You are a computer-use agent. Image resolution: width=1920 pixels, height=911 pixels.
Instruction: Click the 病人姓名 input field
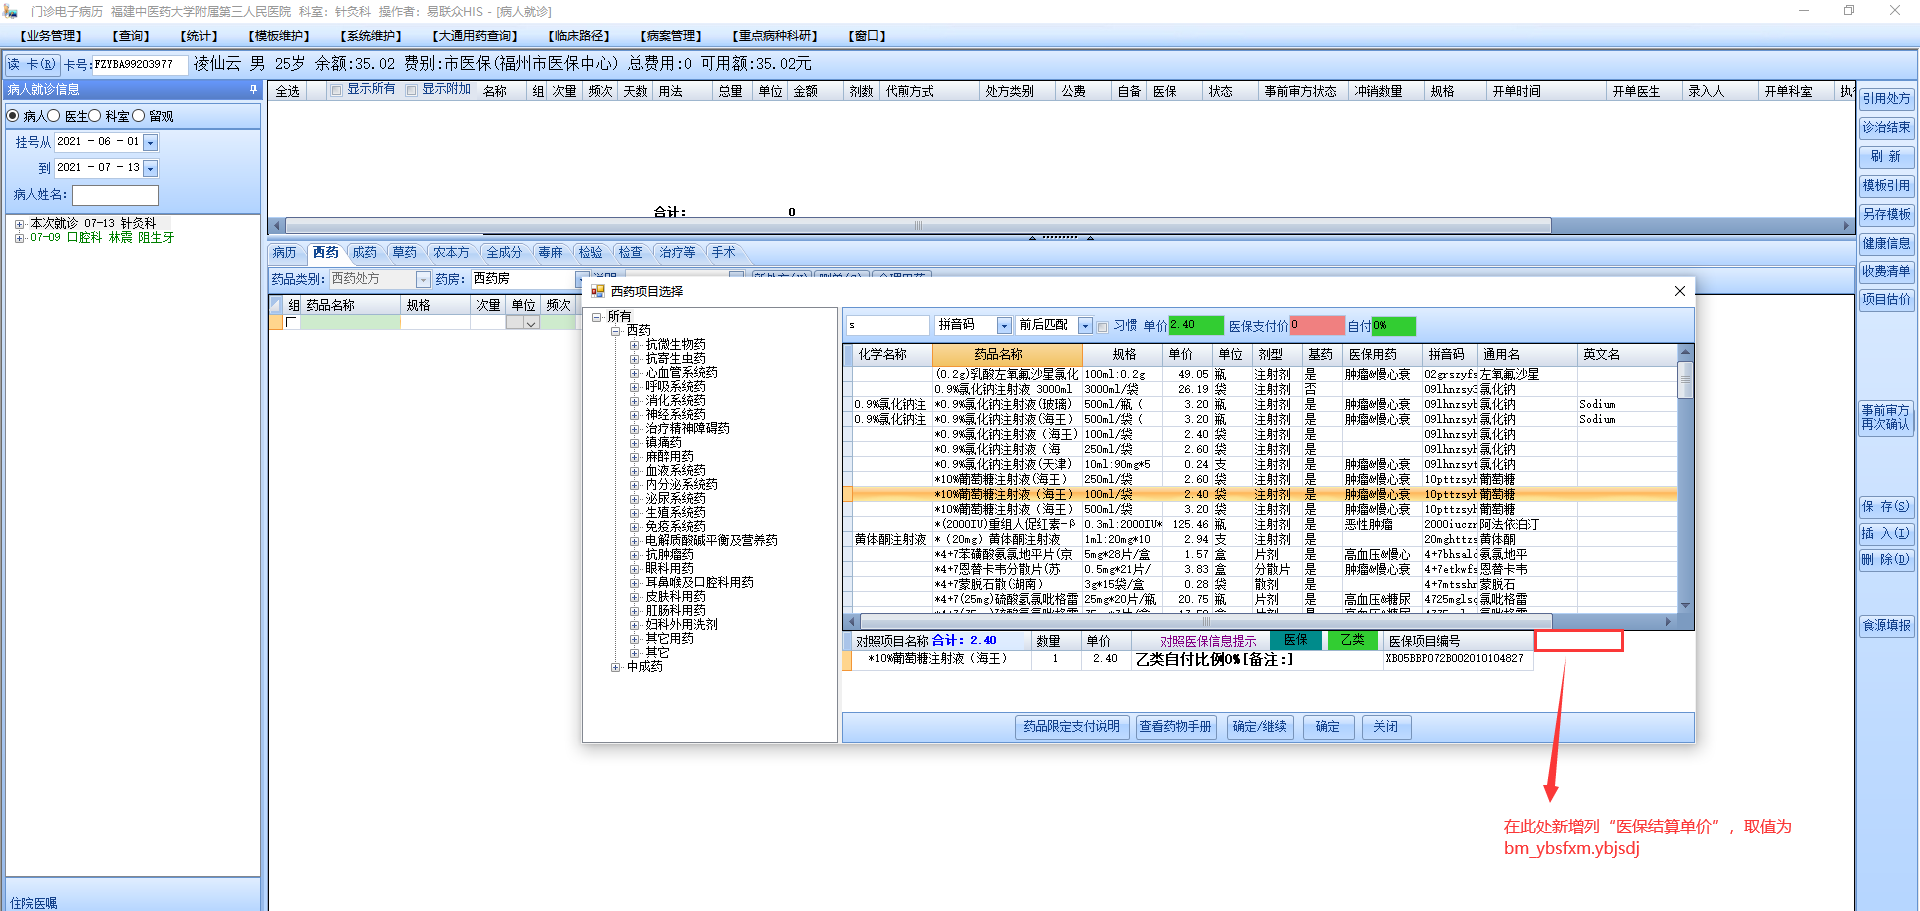pyautogui.click(x=115, y=195)
